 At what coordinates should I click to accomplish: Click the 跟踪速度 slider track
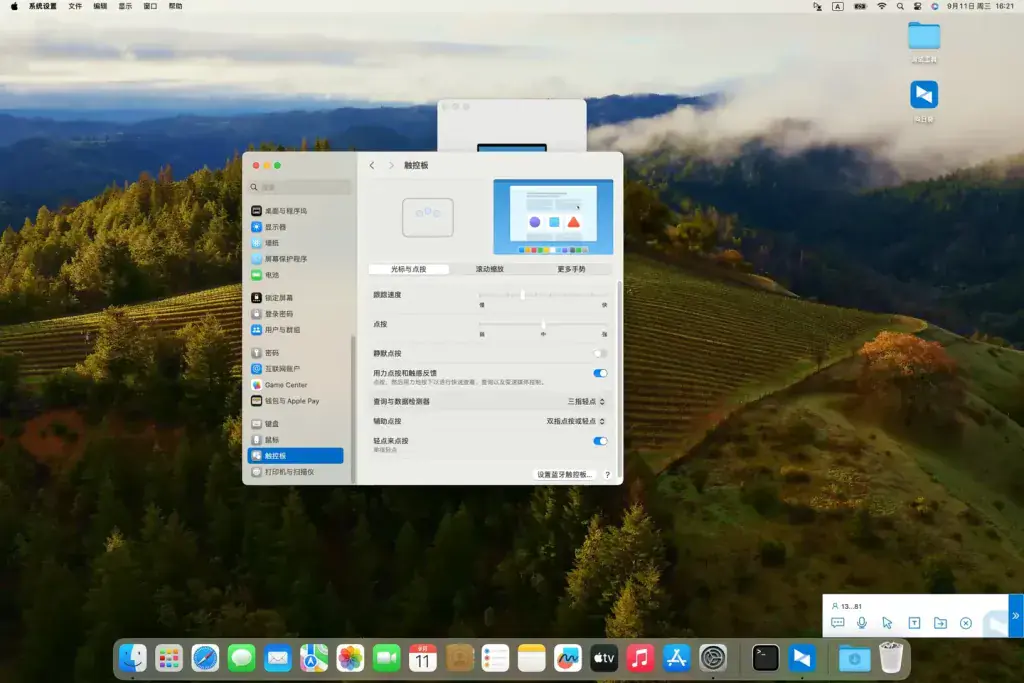543,295
